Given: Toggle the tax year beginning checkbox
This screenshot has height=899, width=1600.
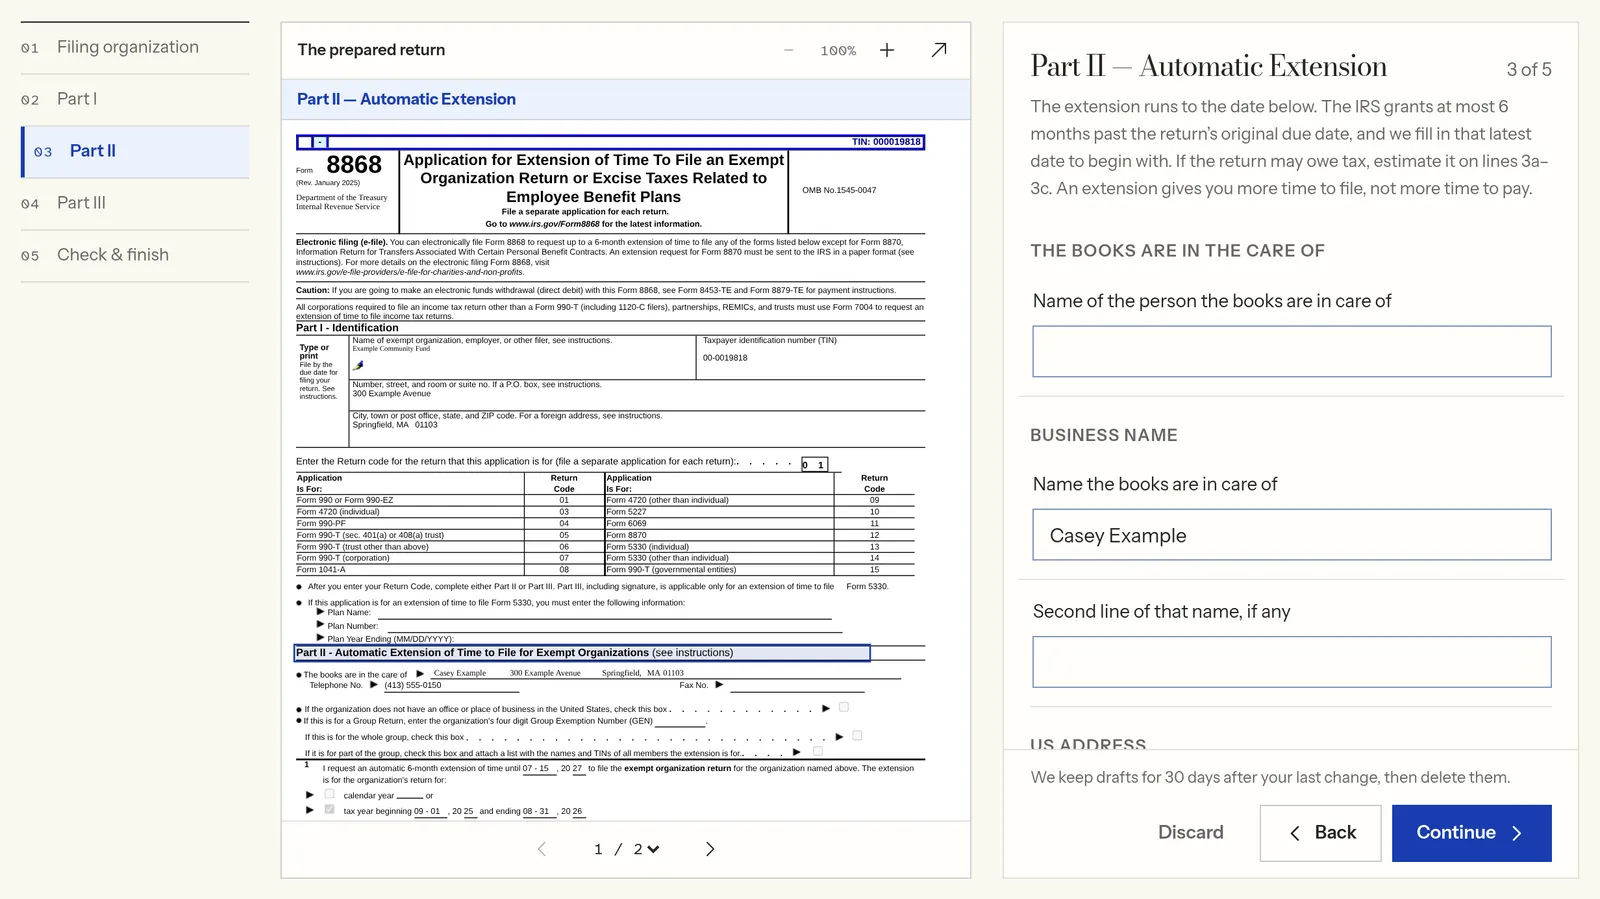Looking at the screenshot, I should pyautogui.click(x=329, y=809).
